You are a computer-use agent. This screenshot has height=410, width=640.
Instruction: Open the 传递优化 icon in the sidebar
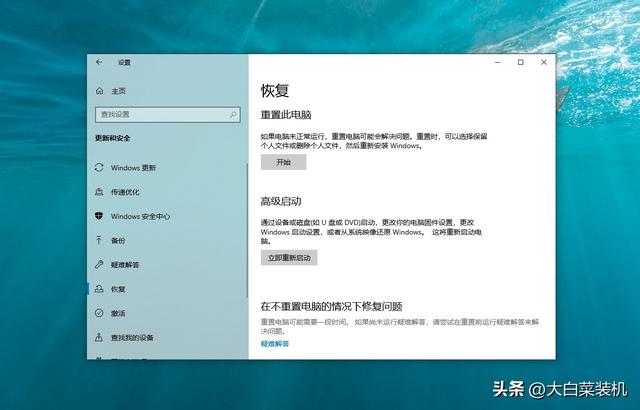click(99, 192)
